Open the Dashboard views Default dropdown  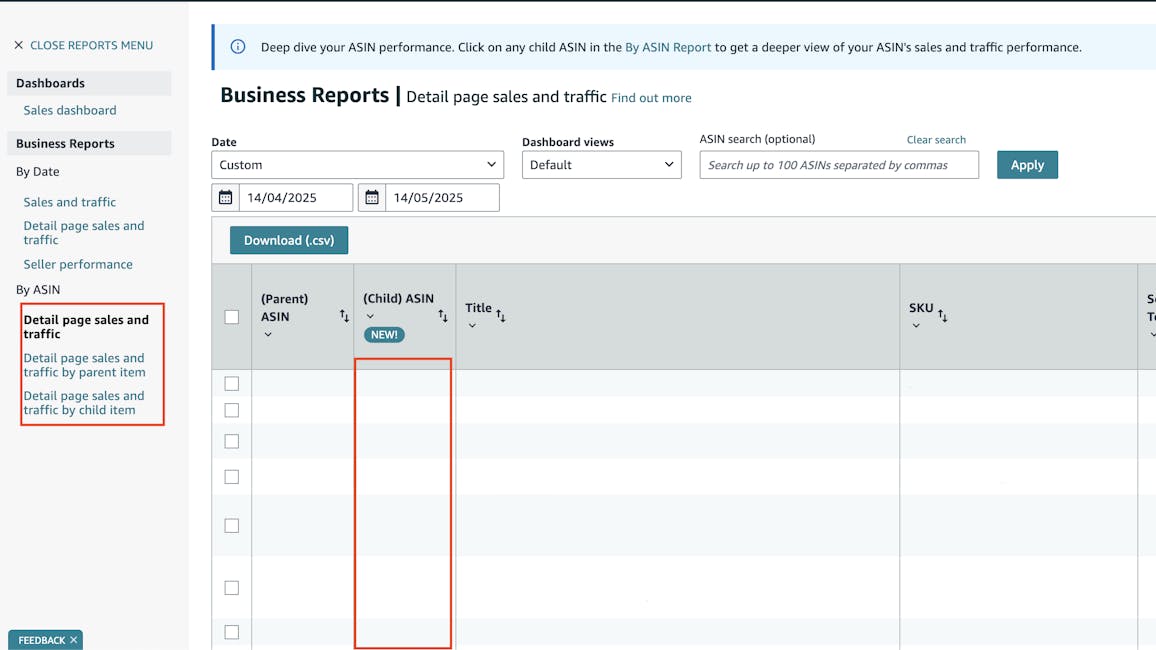(601, 165)
